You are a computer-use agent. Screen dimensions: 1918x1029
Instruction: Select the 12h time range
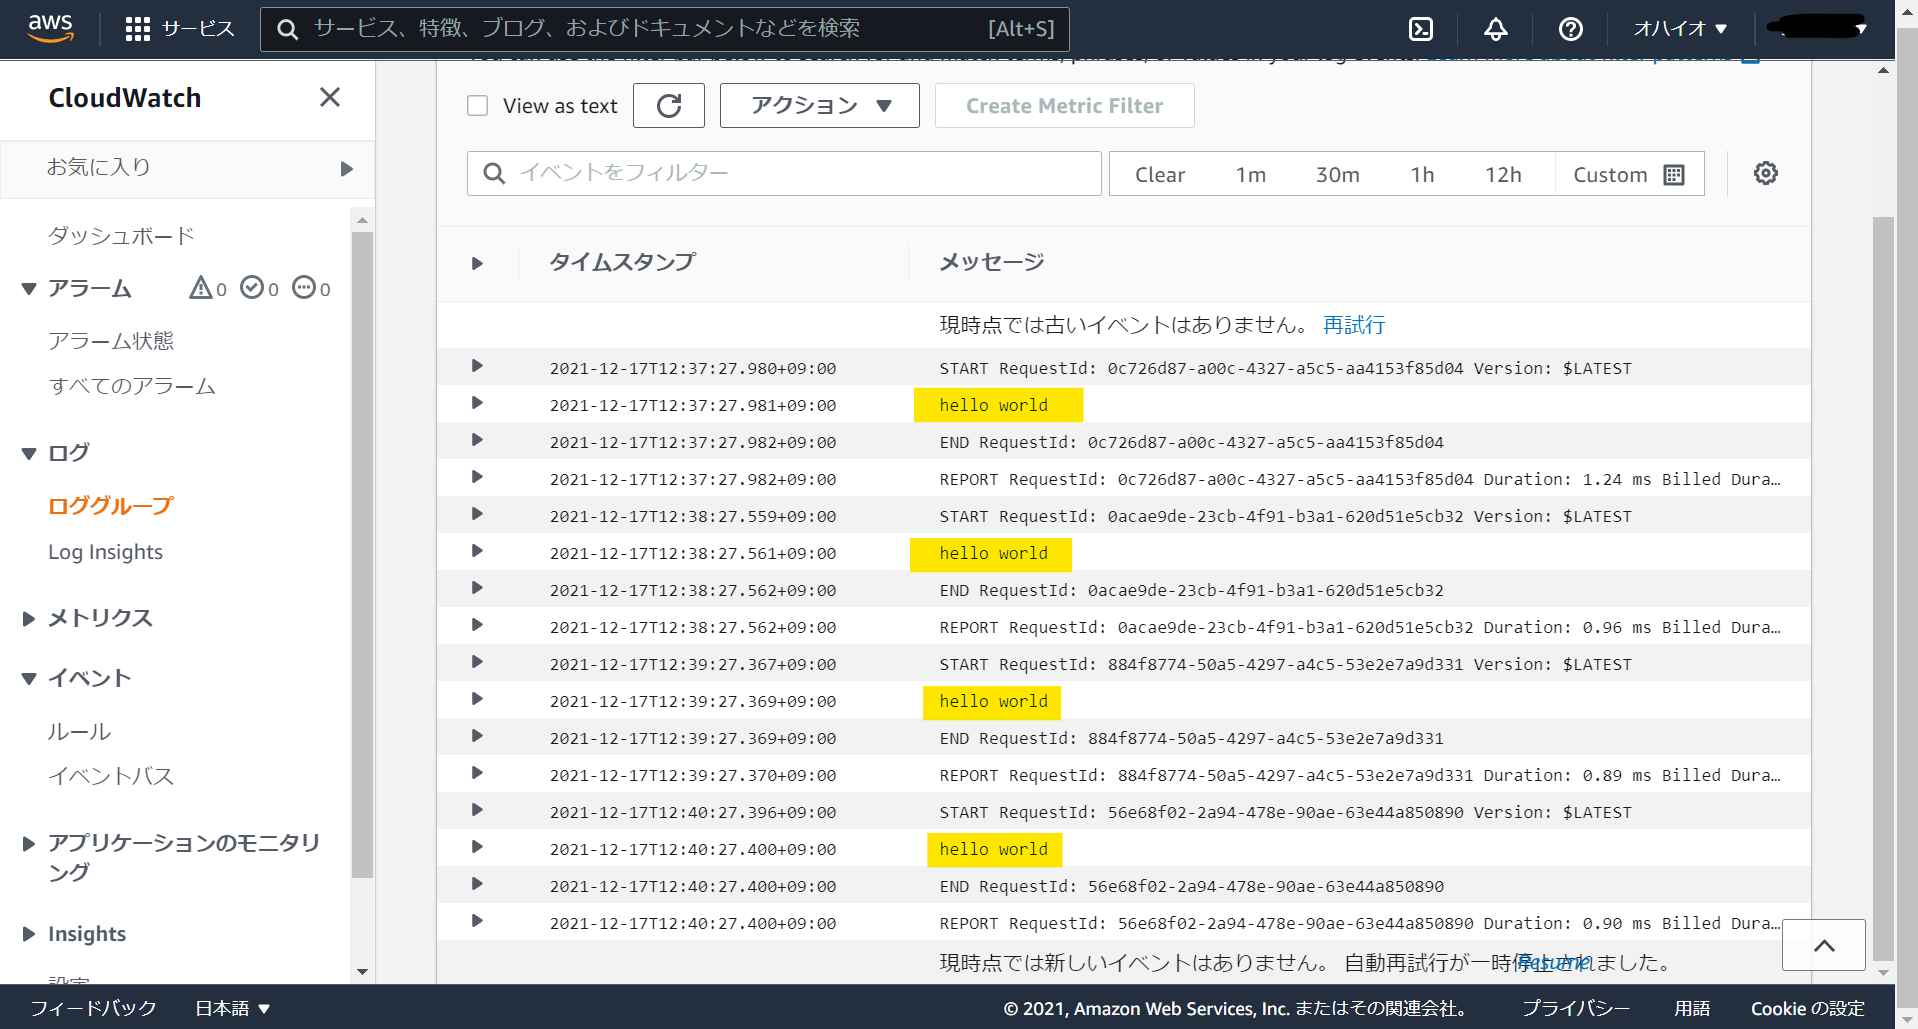point(1503,174)
